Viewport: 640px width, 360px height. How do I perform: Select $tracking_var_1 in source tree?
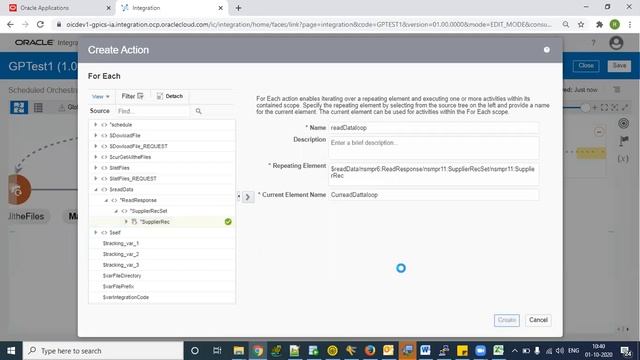pyautogui.click(x=121, y=243)
